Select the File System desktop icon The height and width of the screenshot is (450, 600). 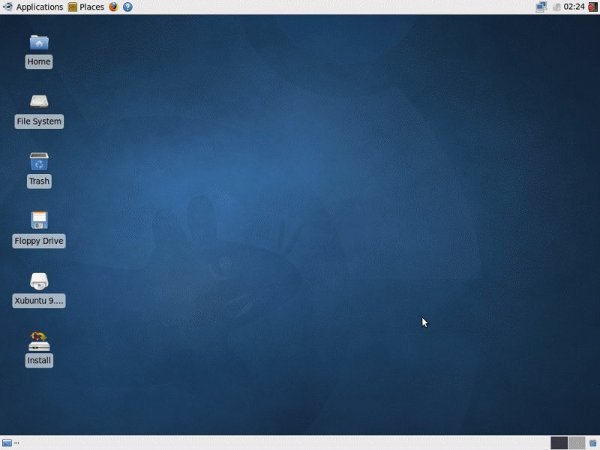(39, 102)
